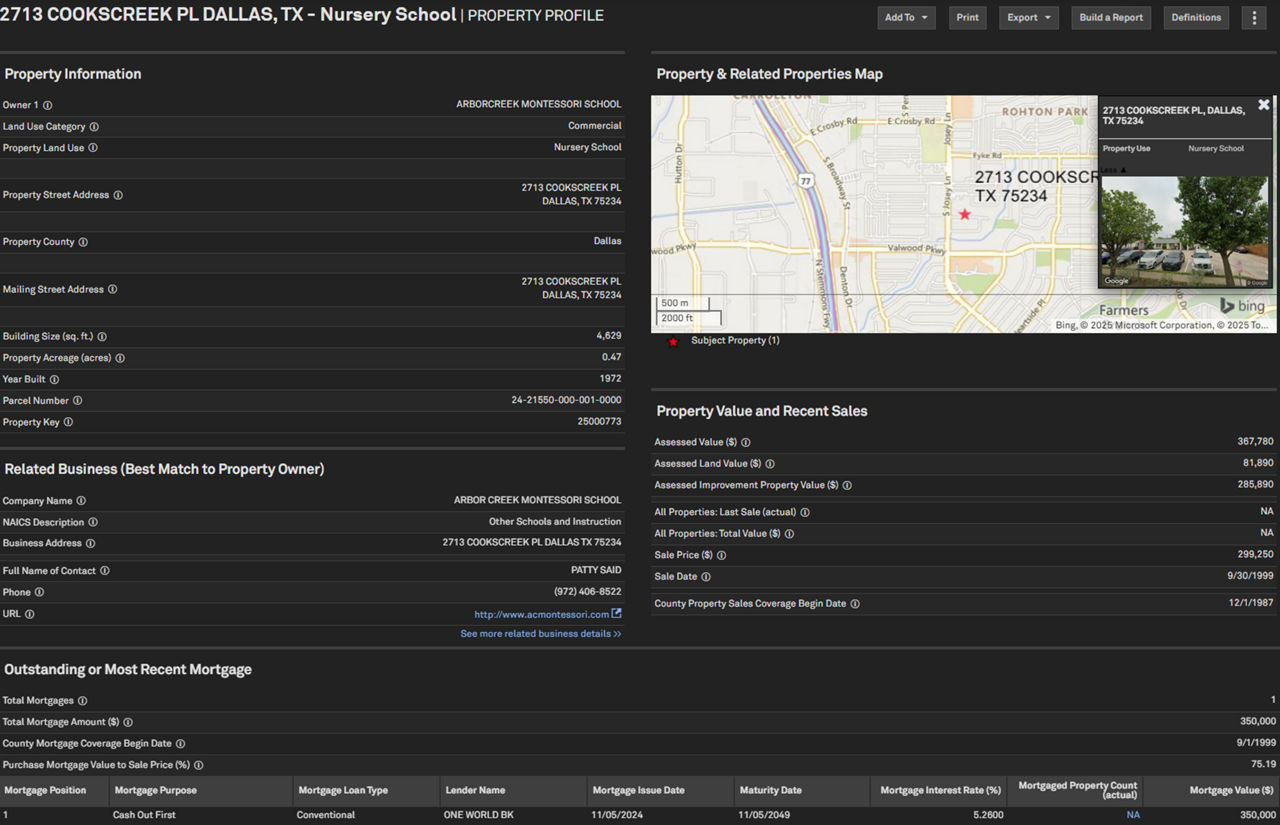1280x825 pixels.
Task: Click the Print button
Action: pos(967,17)
